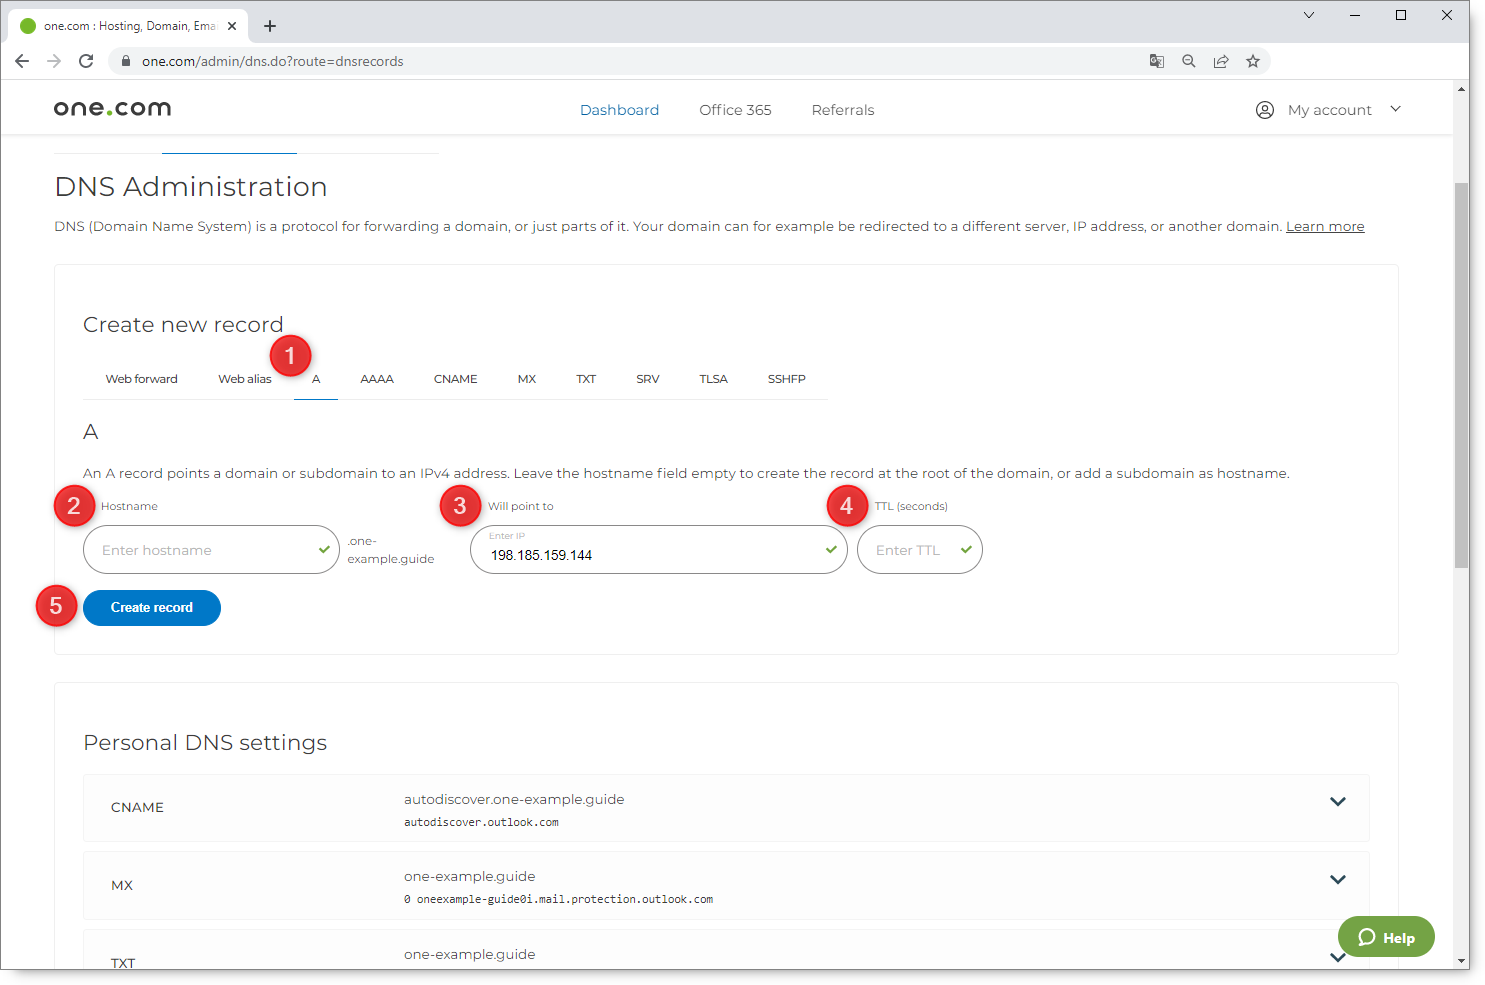Select the TXT record tab
Viewport: 1485px width, 985px height.
point(586,379)
